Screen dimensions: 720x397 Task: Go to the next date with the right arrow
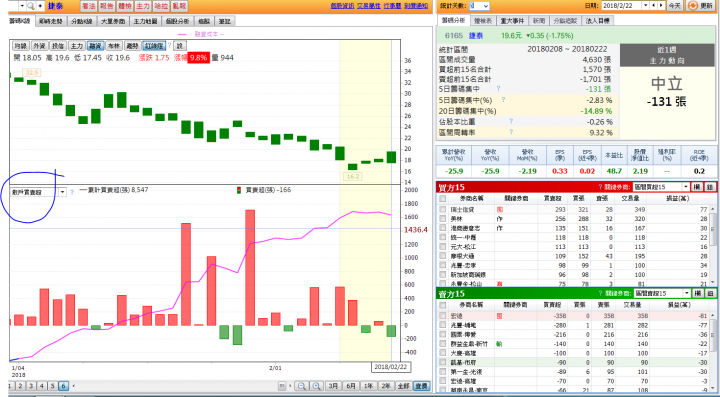click(661, 6)
